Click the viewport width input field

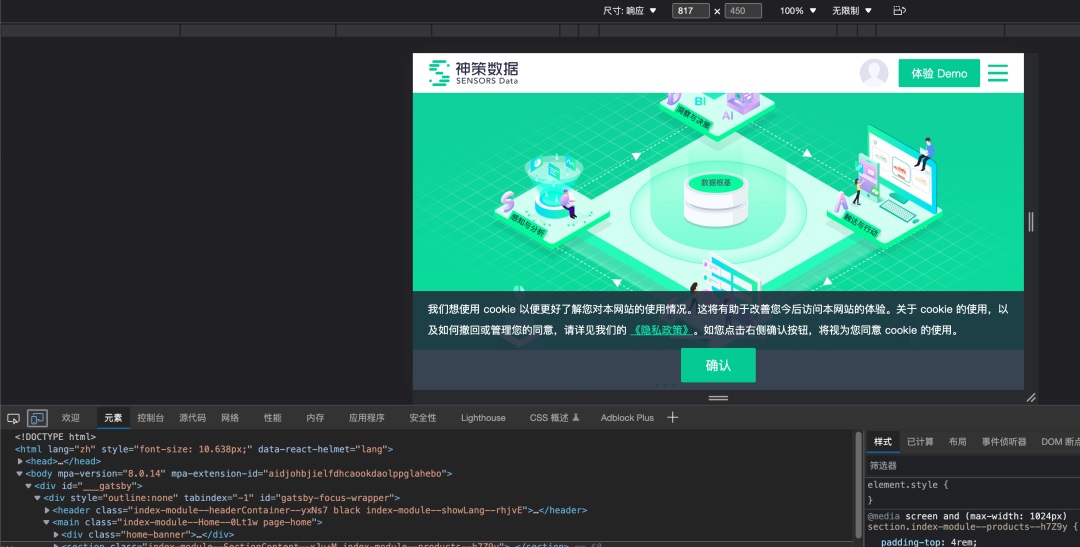coord(690,11)
